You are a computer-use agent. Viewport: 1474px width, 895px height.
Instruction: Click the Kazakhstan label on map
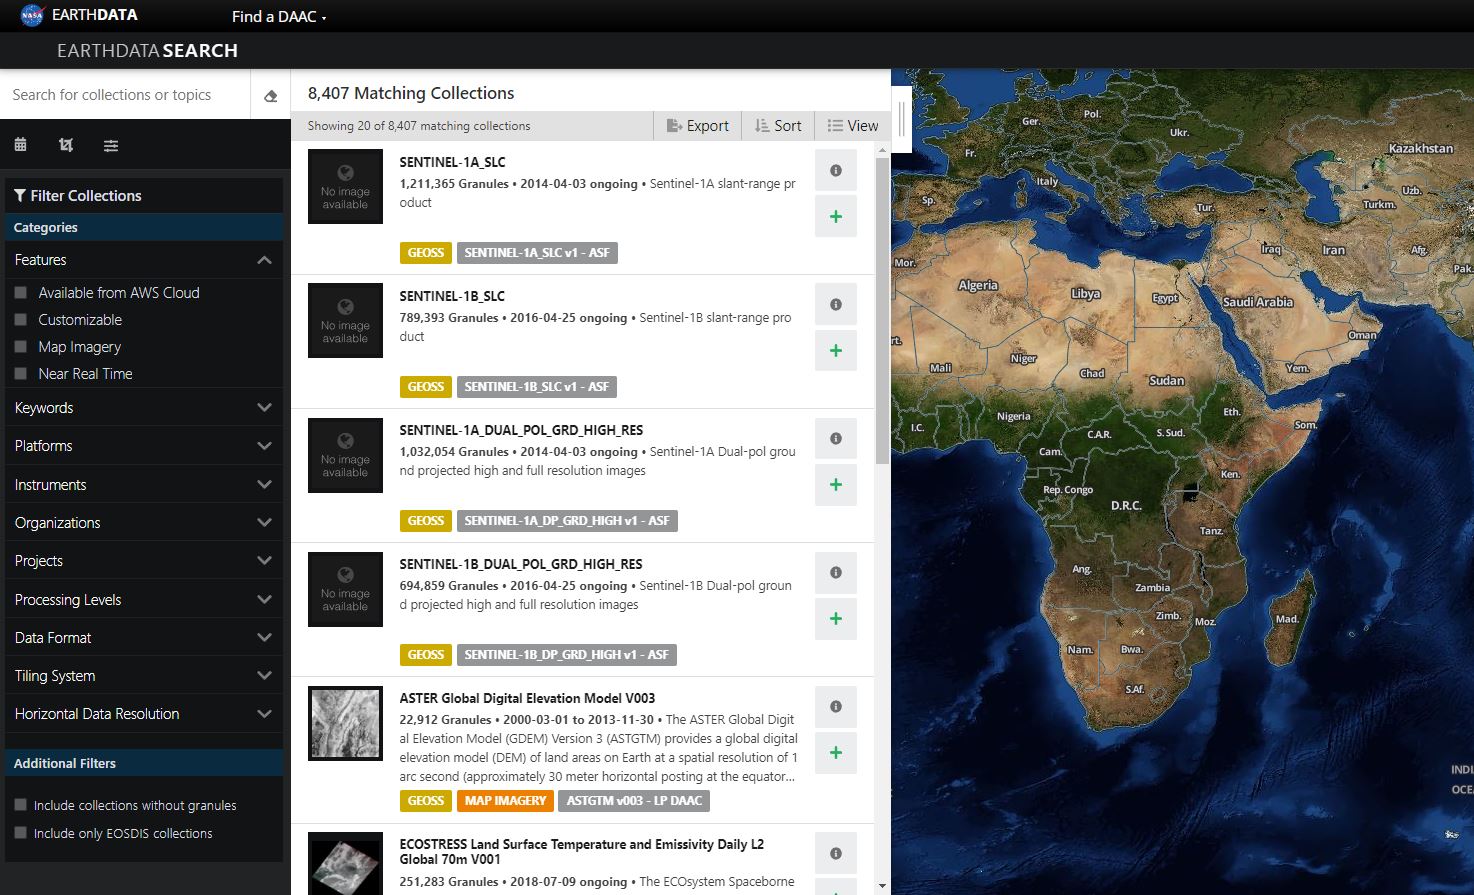(1421, 148)
